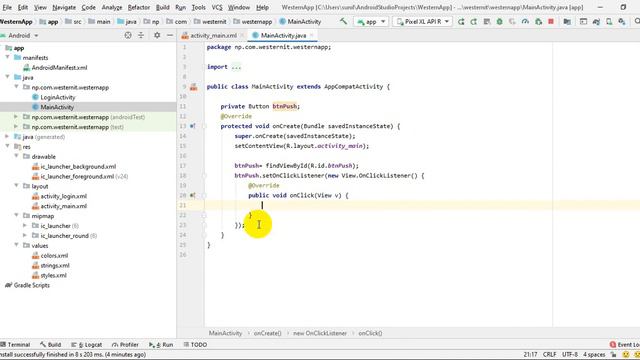Viewport: 640px width, 360px height.
Task: Click the onCreate() breadcrumb below editor
Action: click(x=267, y=333)
